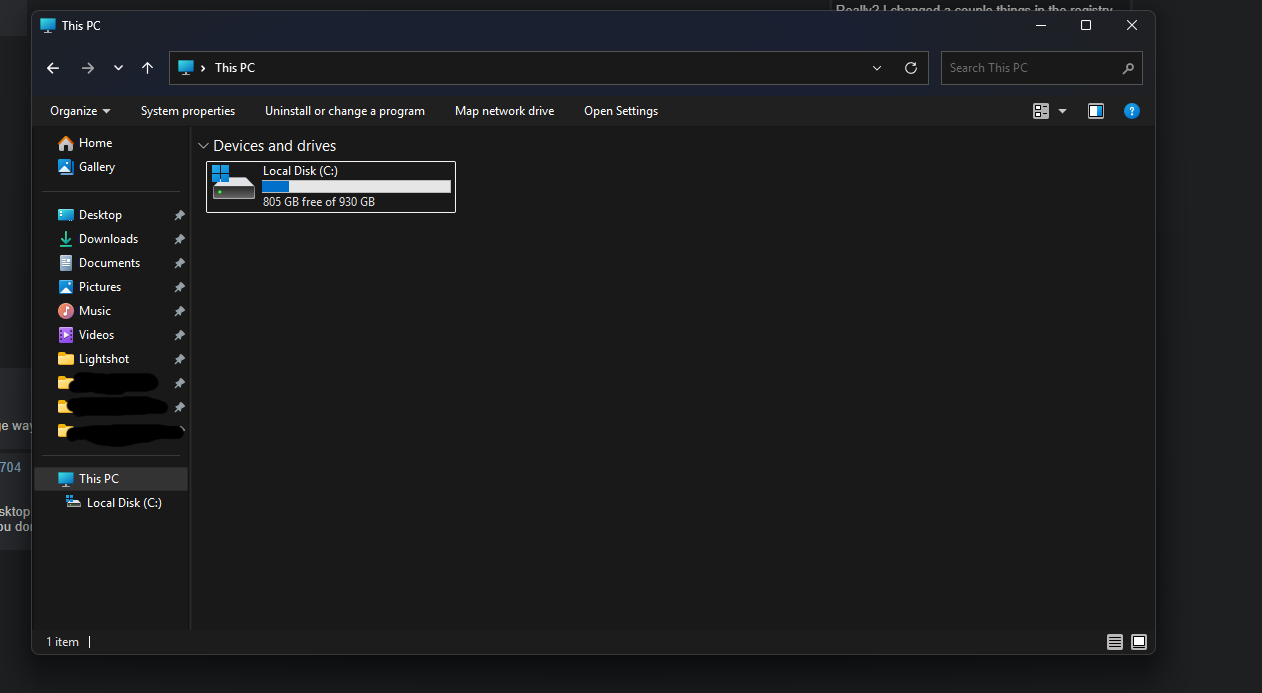Go back with the left arrow
Image resolution: width=1262 pixels, height=693 pixels.
pyautogui.click(x=53, y=68)
